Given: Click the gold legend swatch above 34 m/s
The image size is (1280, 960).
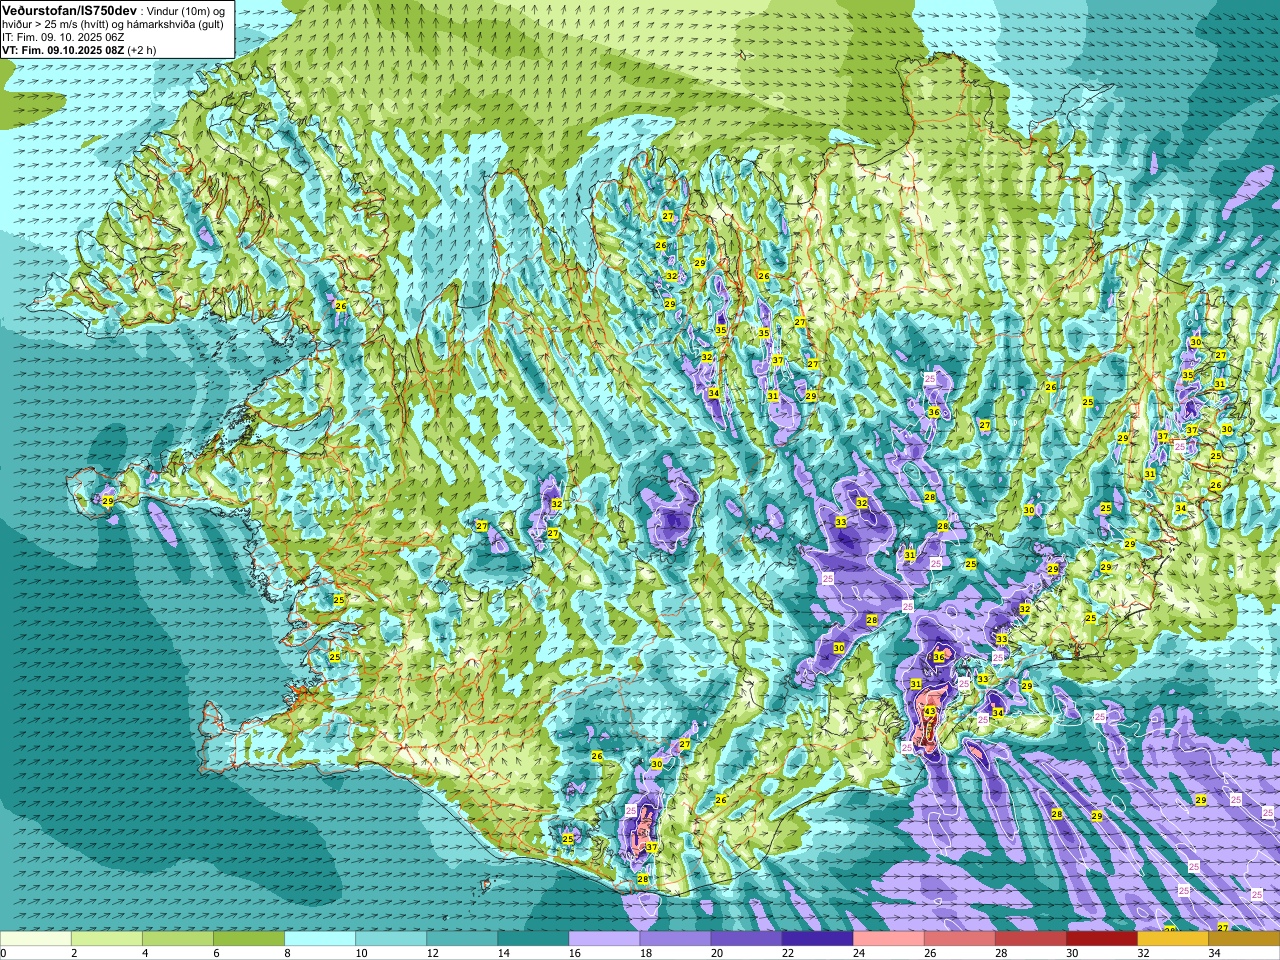Looking at the screenshot, I should pyautogui.click(x=1243, y=939).
